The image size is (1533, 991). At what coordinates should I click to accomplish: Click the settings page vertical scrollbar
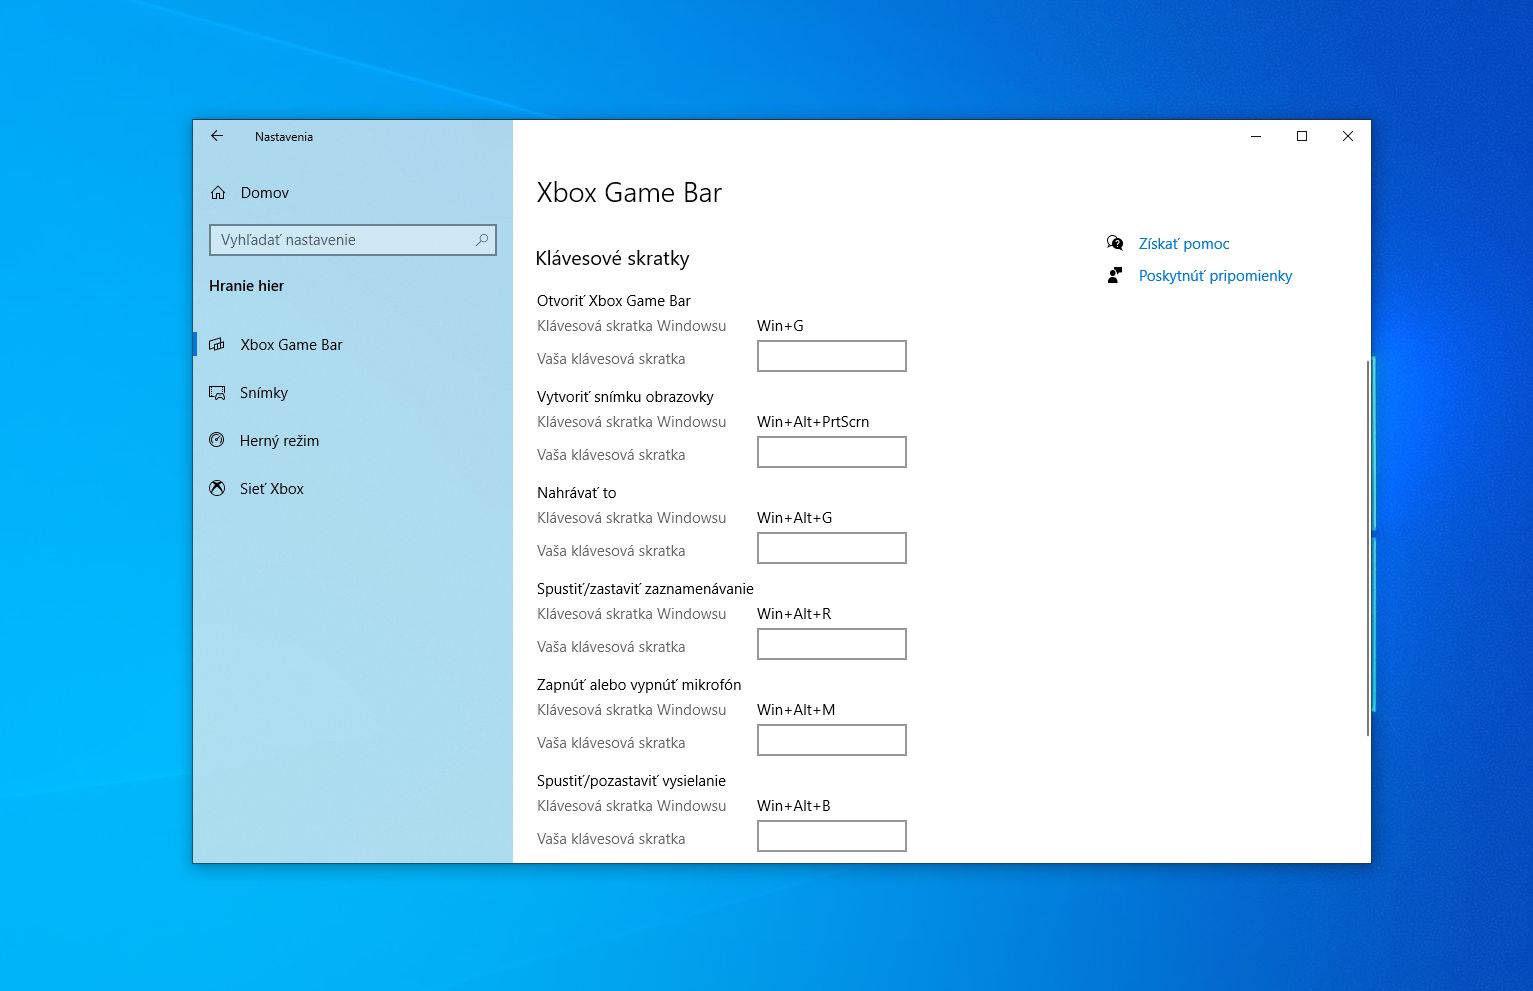1367,548
